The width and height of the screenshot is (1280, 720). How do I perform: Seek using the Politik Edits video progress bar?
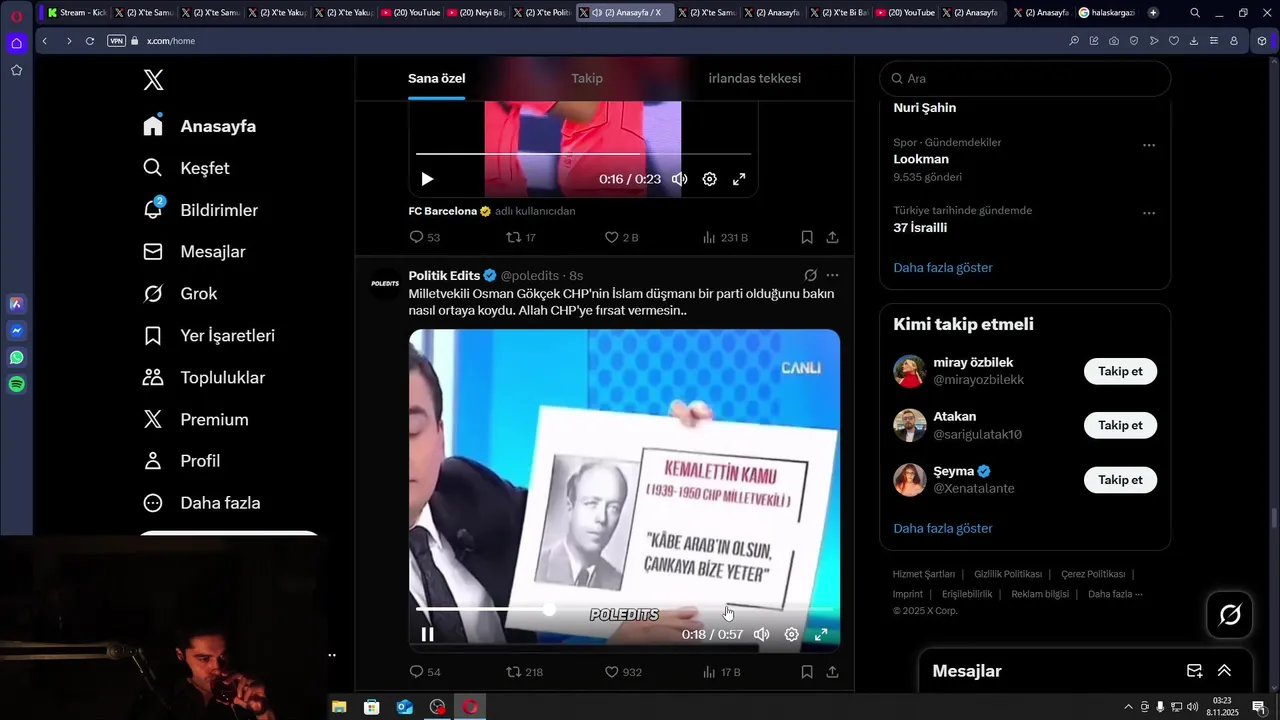pos(624,609)
